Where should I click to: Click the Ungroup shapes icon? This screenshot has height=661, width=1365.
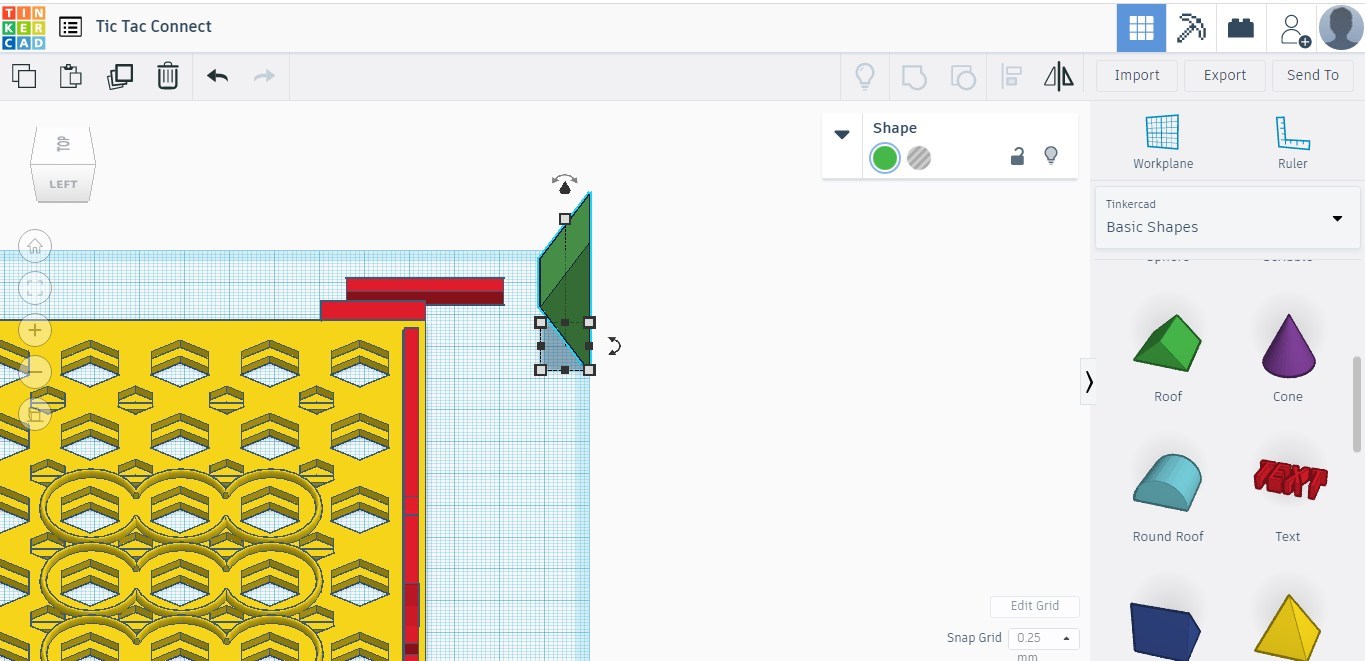pyautogui.click(x=962, y=76)
